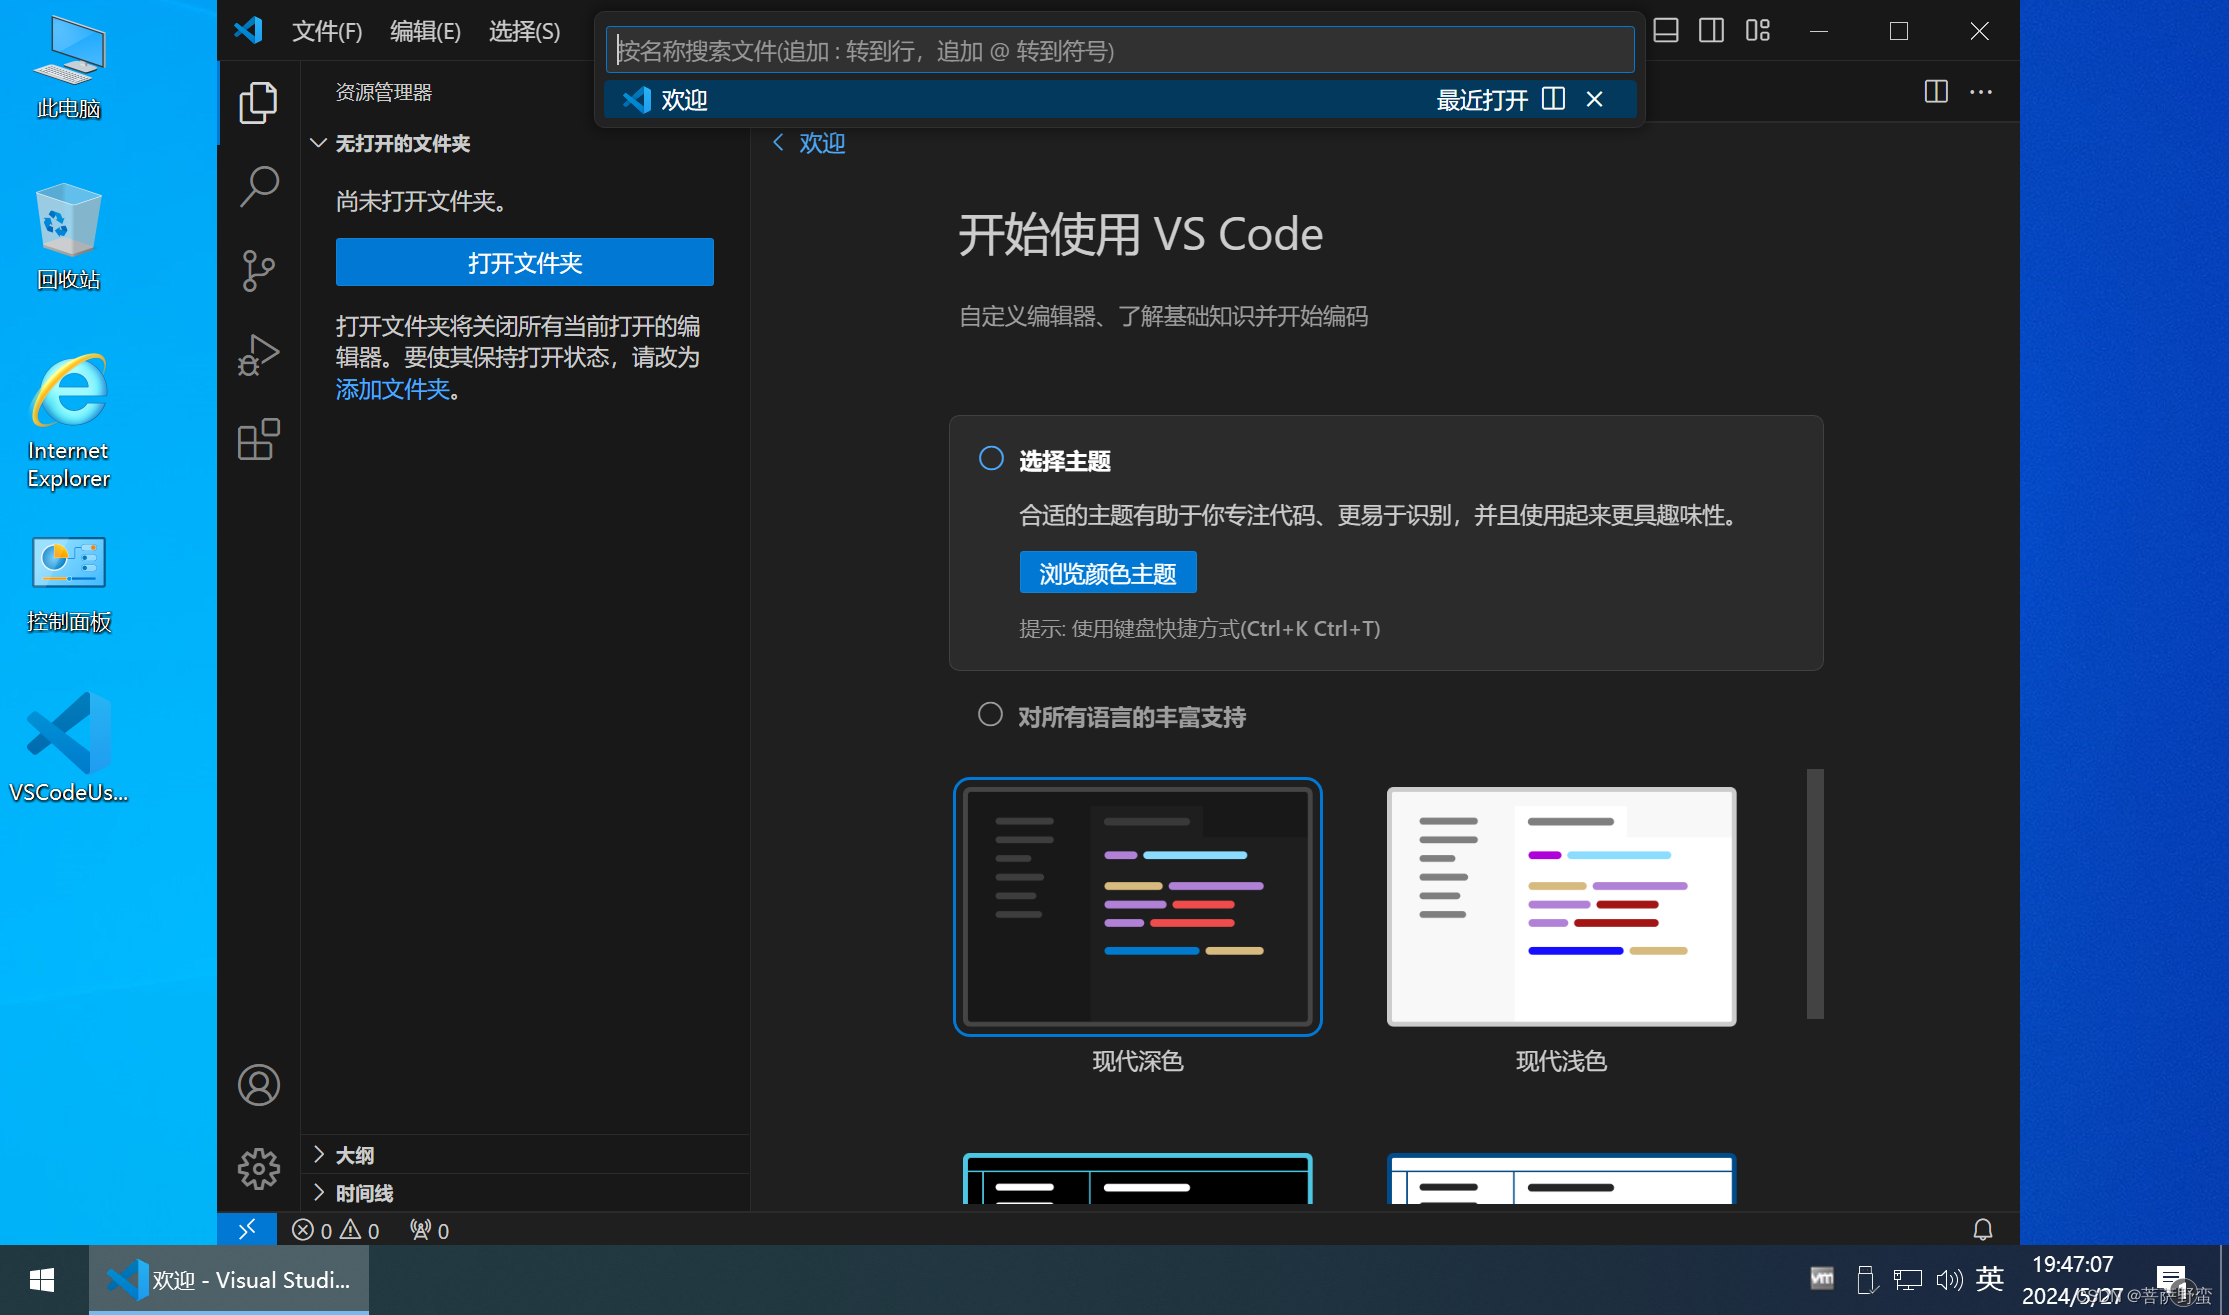
Task: Click the remote window indicator in status bar
Action: click(247, 1229)
